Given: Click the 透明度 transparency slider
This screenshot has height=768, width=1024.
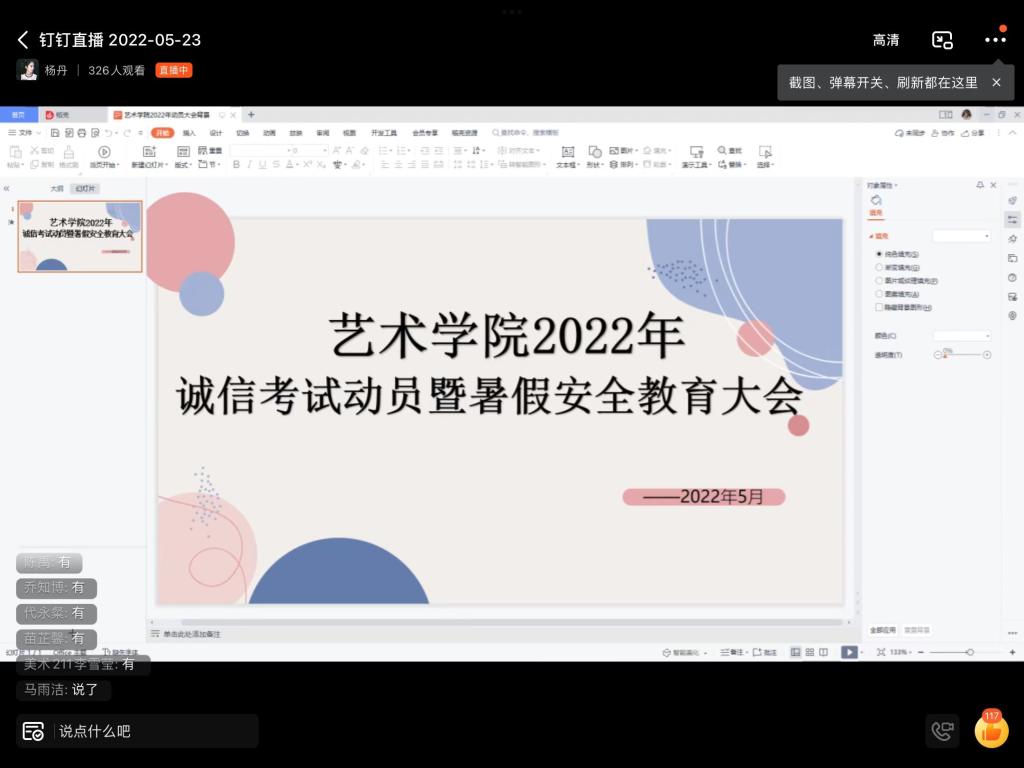Looking at the screenshot, I should [962, 355].
